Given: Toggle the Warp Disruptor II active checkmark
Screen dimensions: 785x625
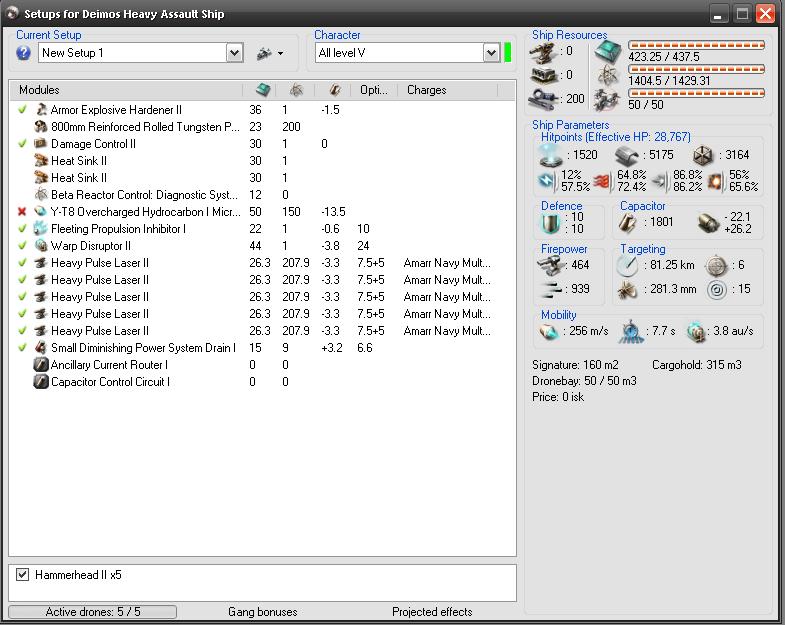Looking at the screenshot, I should [22, 245].
